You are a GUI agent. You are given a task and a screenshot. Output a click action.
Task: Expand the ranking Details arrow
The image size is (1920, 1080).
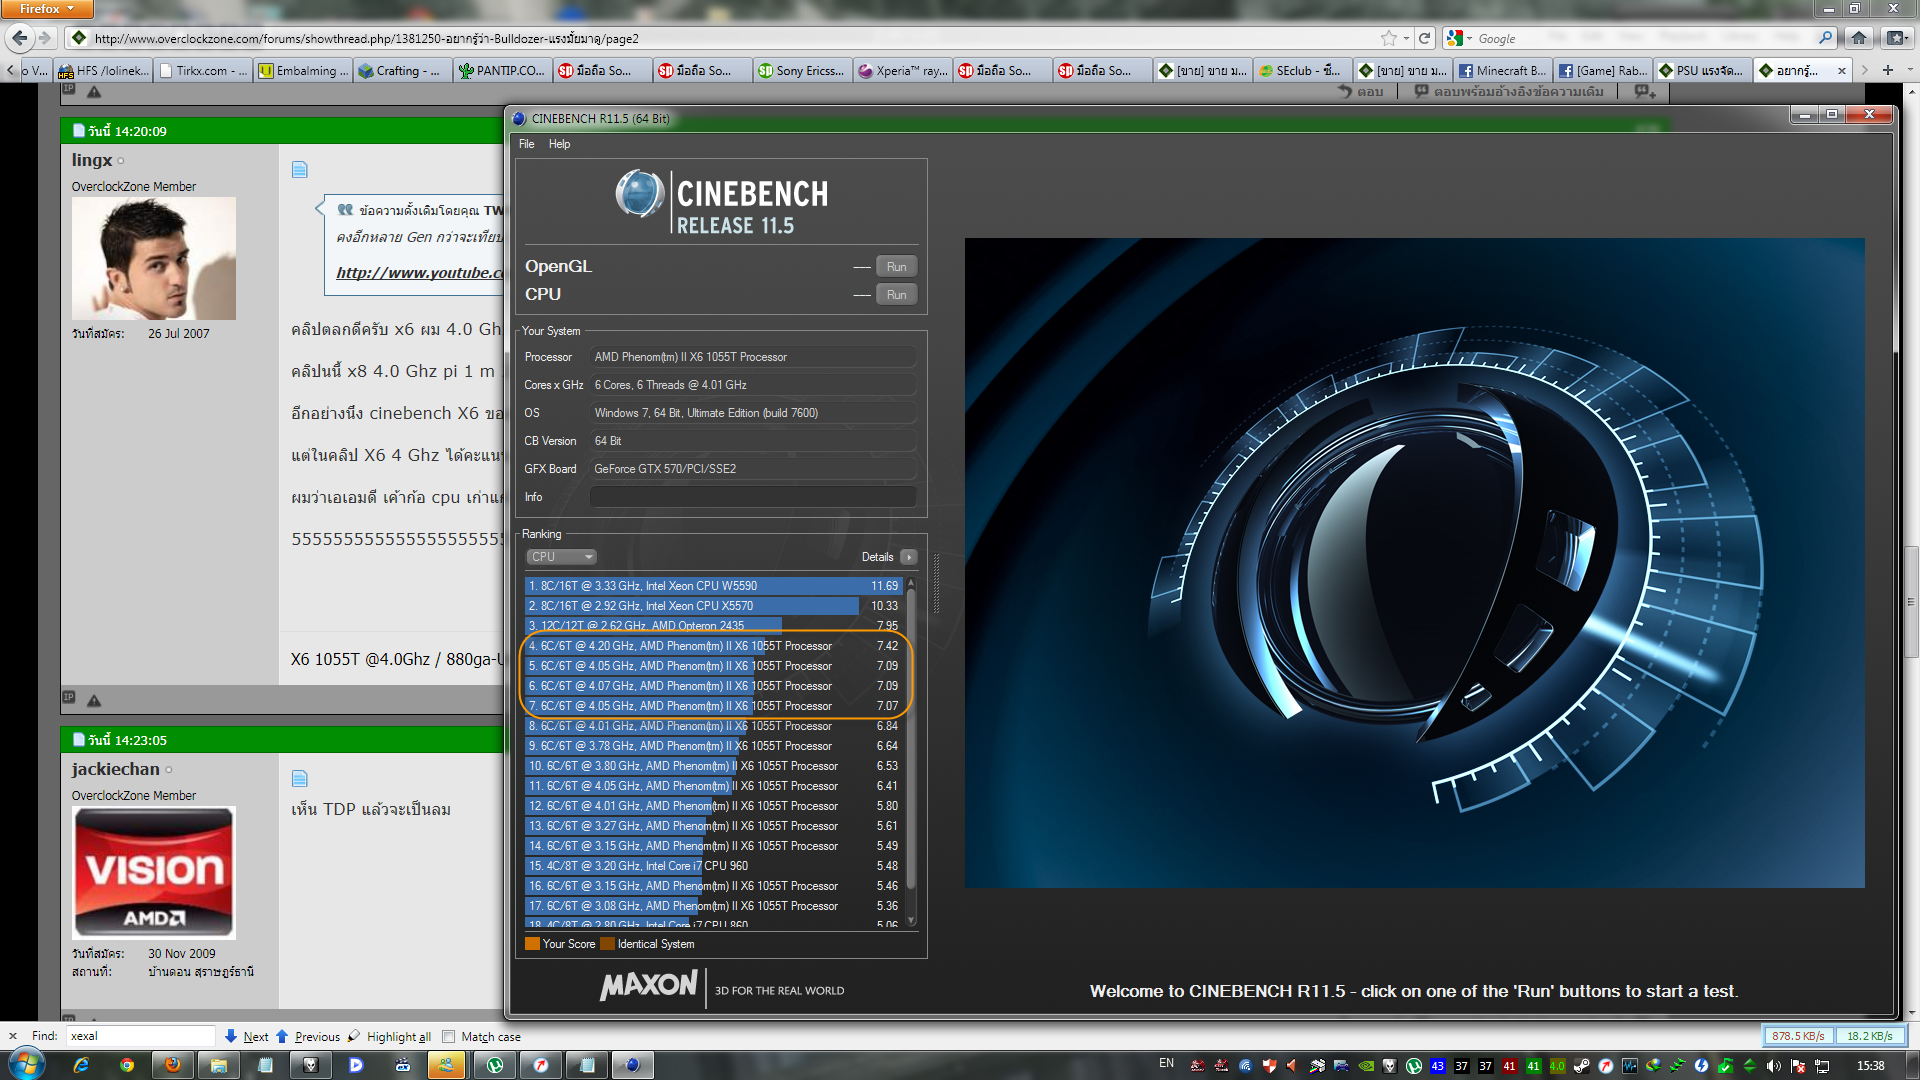(908, 557)
